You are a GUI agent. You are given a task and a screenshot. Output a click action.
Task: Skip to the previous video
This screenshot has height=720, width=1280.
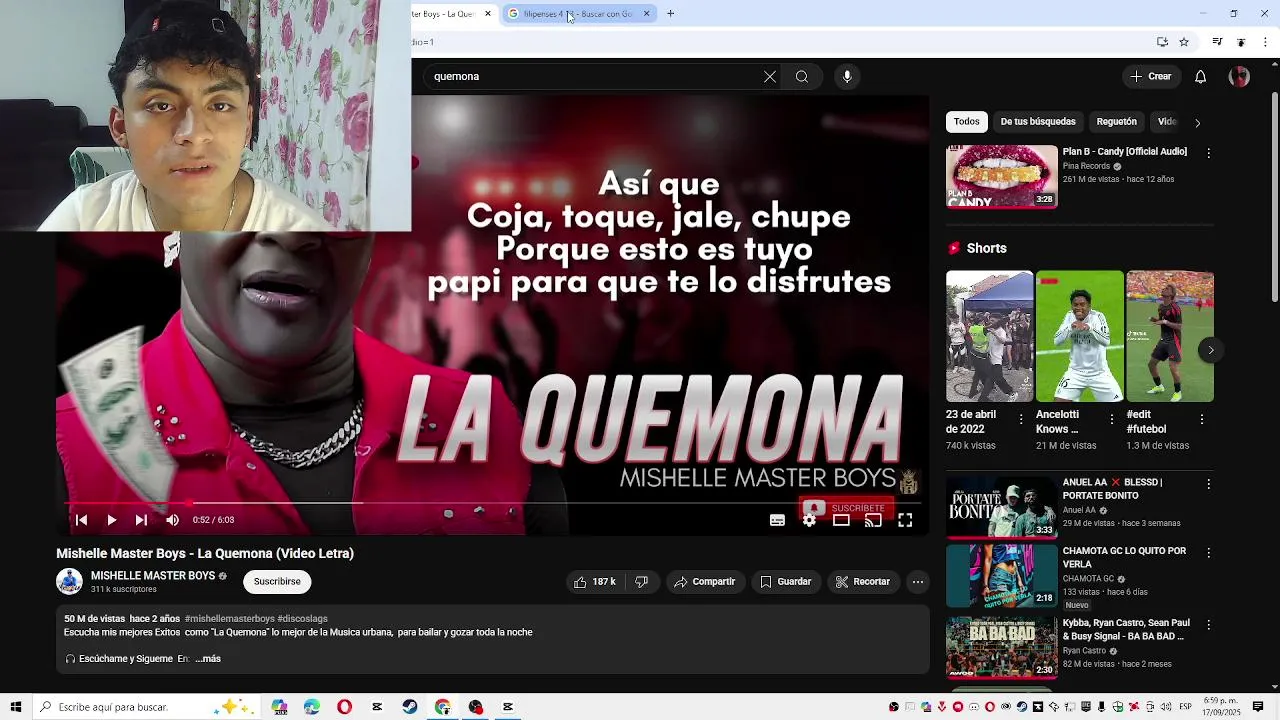click(x=81, y=520)
